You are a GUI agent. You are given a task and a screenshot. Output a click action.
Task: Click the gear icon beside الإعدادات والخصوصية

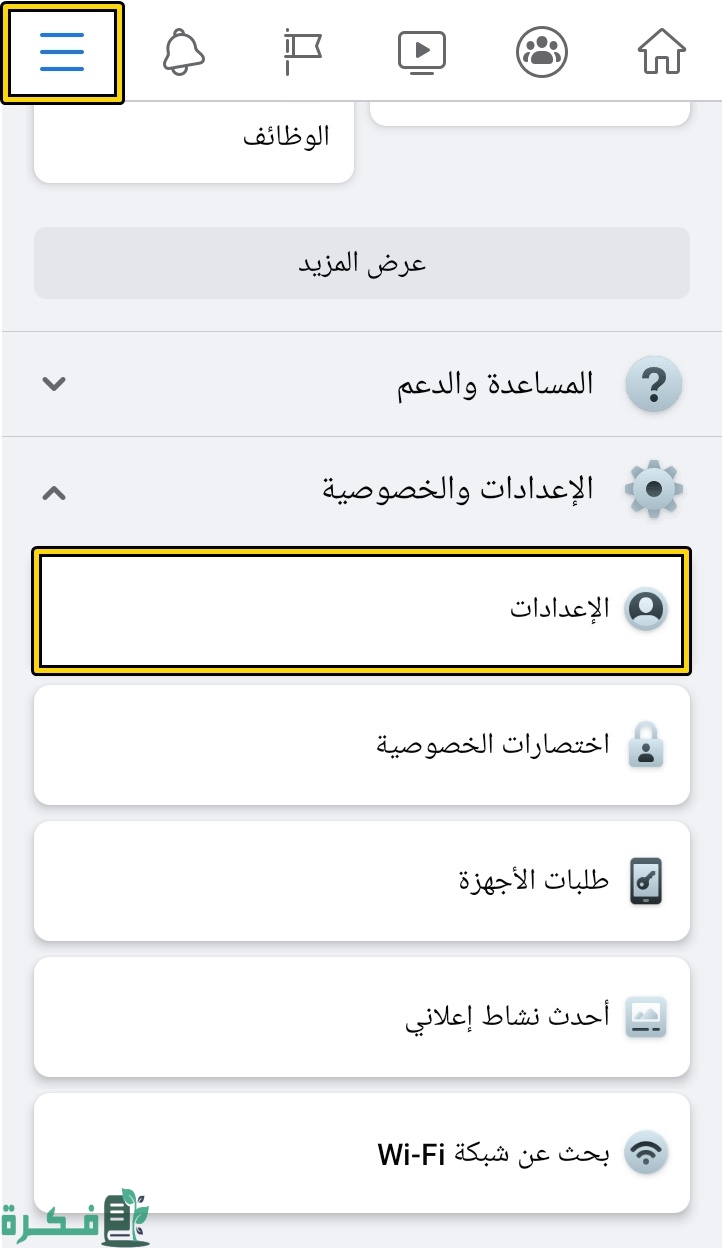point(653,488)
